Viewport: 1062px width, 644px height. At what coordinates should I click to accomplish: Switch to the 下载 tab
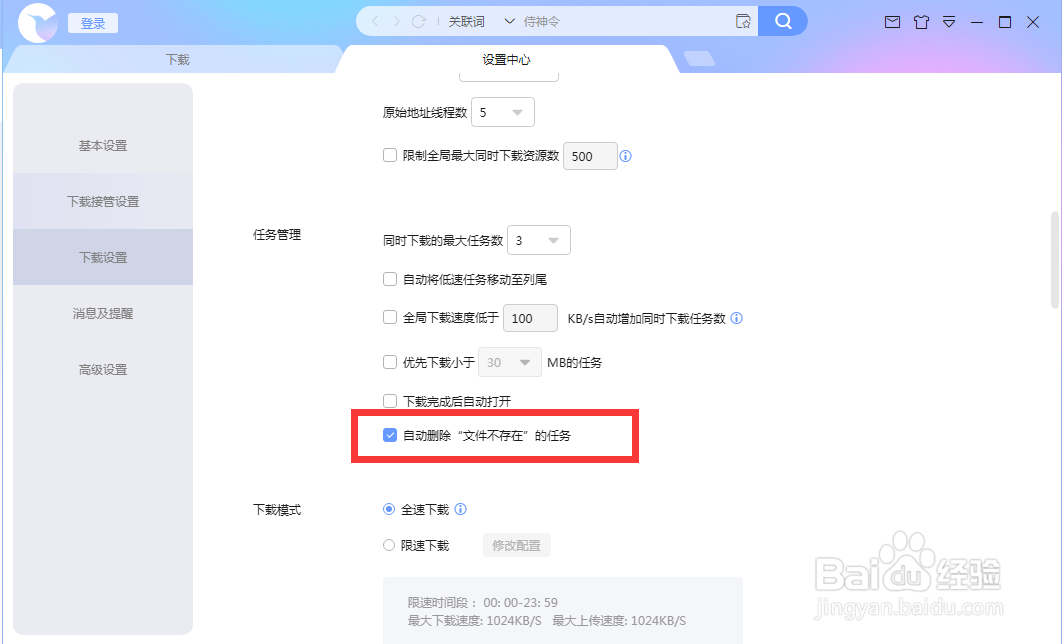[177, 60]
